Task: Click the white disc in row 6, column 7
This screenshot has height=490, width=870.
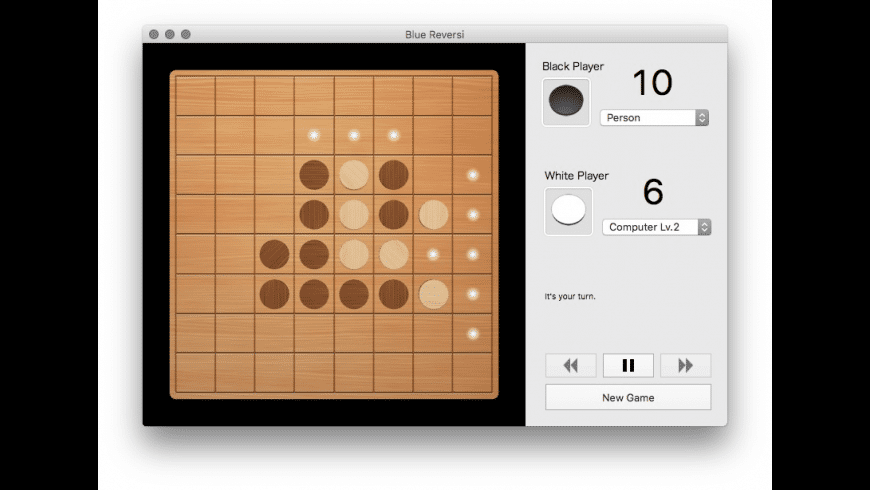Action: click(433, 294)
